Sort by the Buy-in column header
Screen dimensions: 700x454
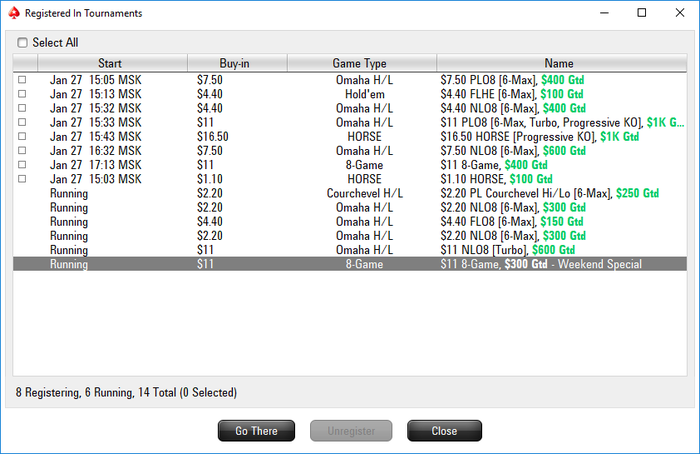237,63
